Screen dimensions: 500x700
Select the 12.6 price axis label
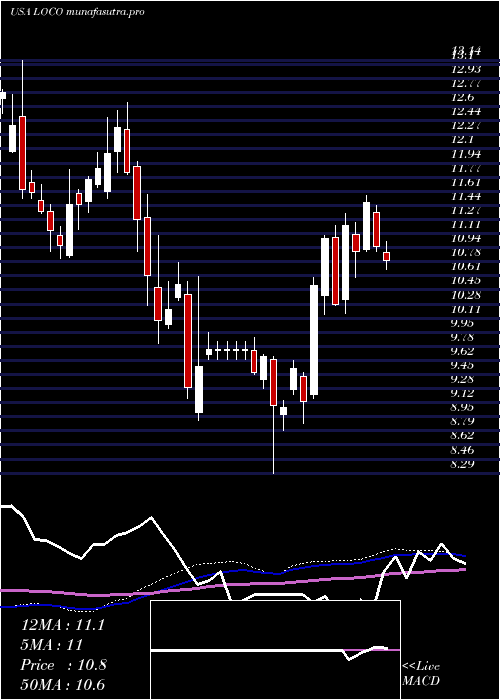[x=463, y=97]
